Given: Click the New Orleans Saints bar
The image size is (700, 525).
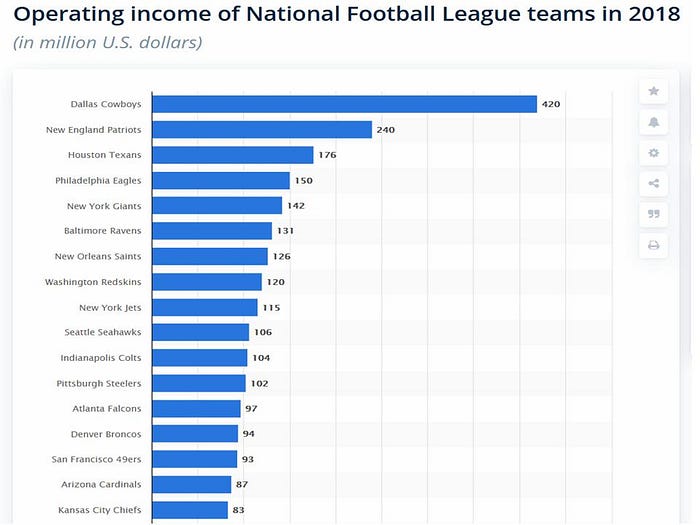Looking at the screenshot, I should 210,256.
